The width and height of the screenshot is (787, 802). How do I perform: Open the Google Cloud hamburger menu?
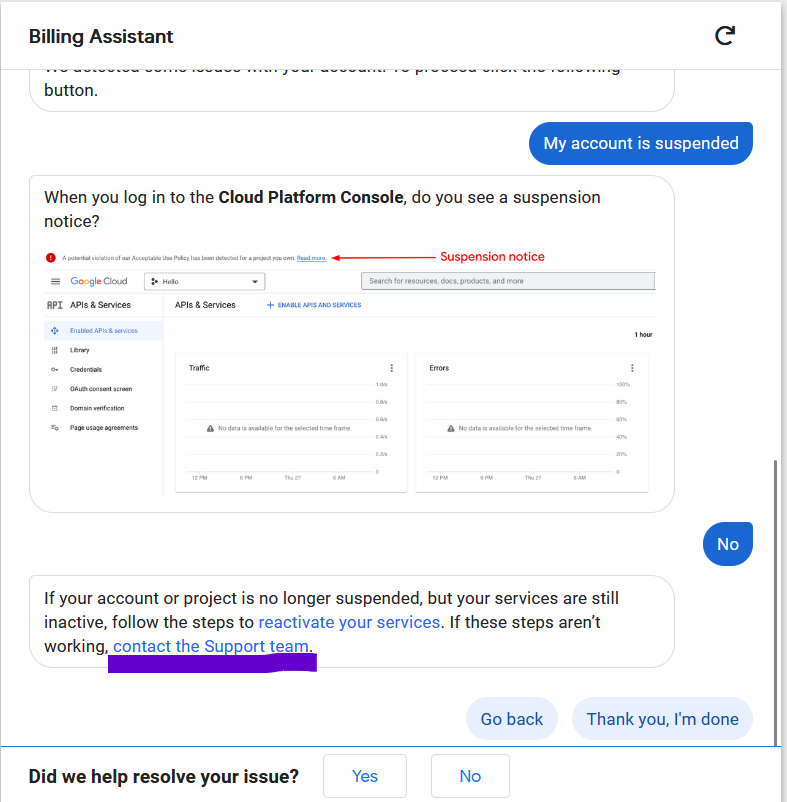click(x=56, y=282)
